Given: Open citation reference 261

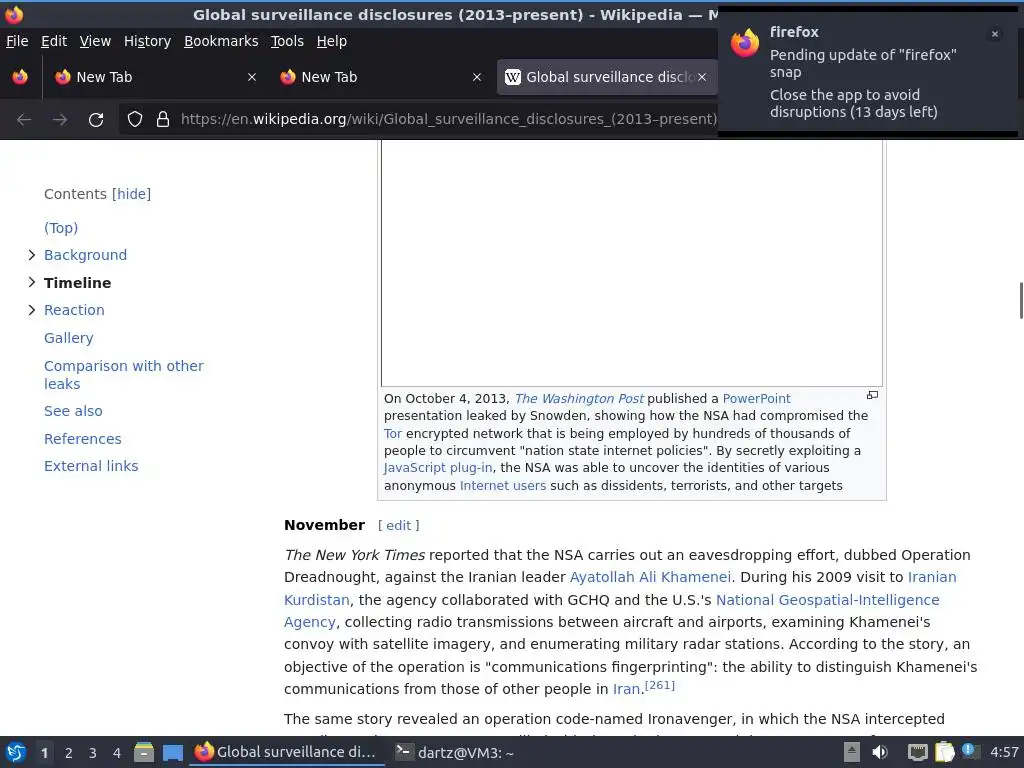Looking at the screenshot, I should pyautogui.click(x=660, y=685).
